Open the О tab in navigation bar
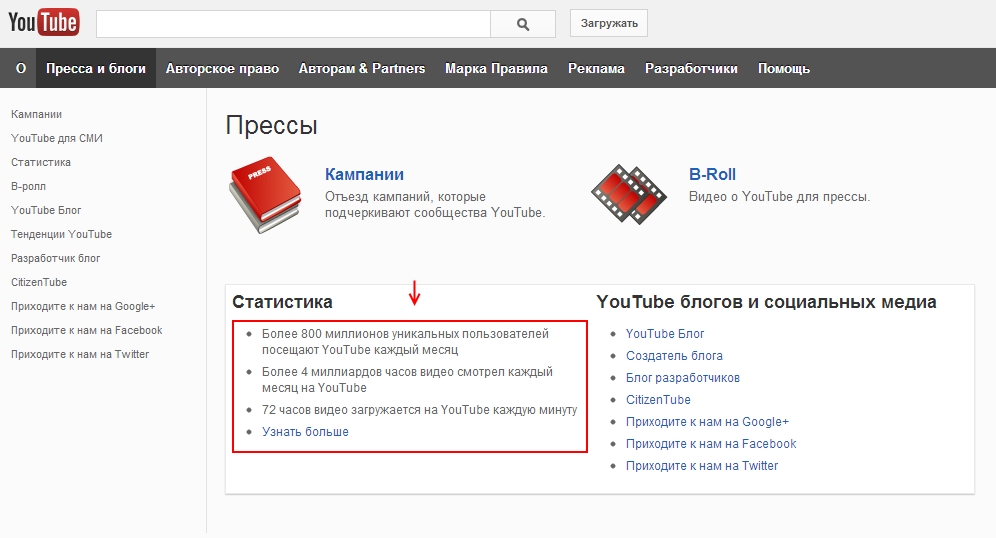The width and height of the screenshot is (996, 538). point(21,68)
